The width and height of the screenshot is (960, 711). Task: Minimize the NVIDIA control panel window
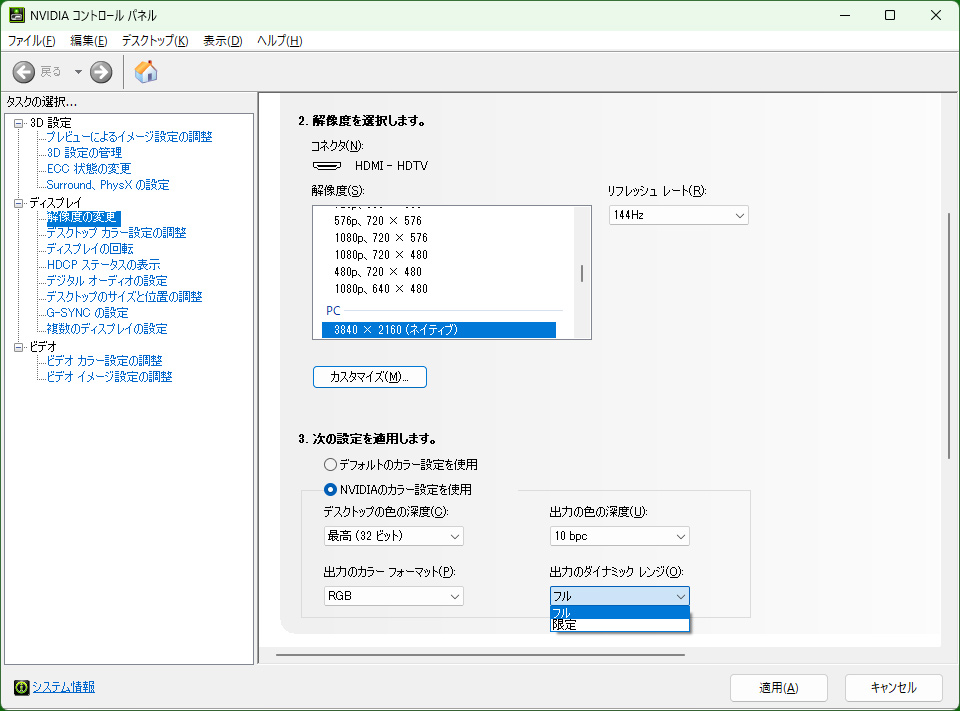[x=845, y=15]
